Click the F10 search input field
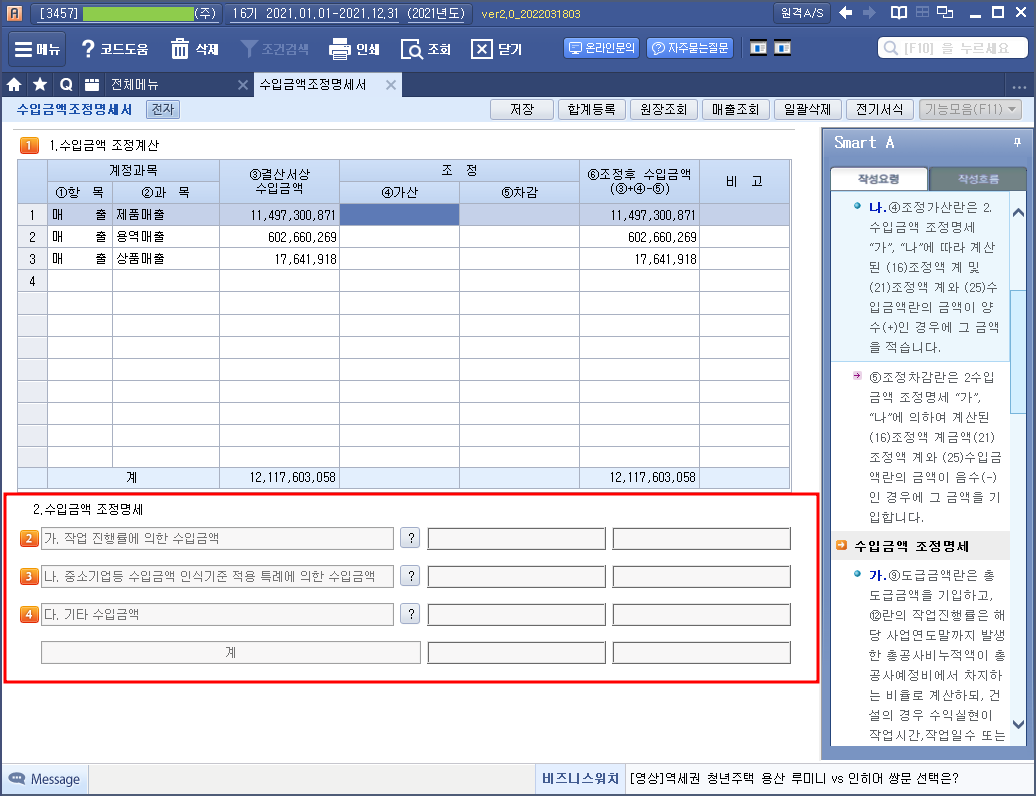Viewport: 1036px width, 796px height. pos(953,48)
